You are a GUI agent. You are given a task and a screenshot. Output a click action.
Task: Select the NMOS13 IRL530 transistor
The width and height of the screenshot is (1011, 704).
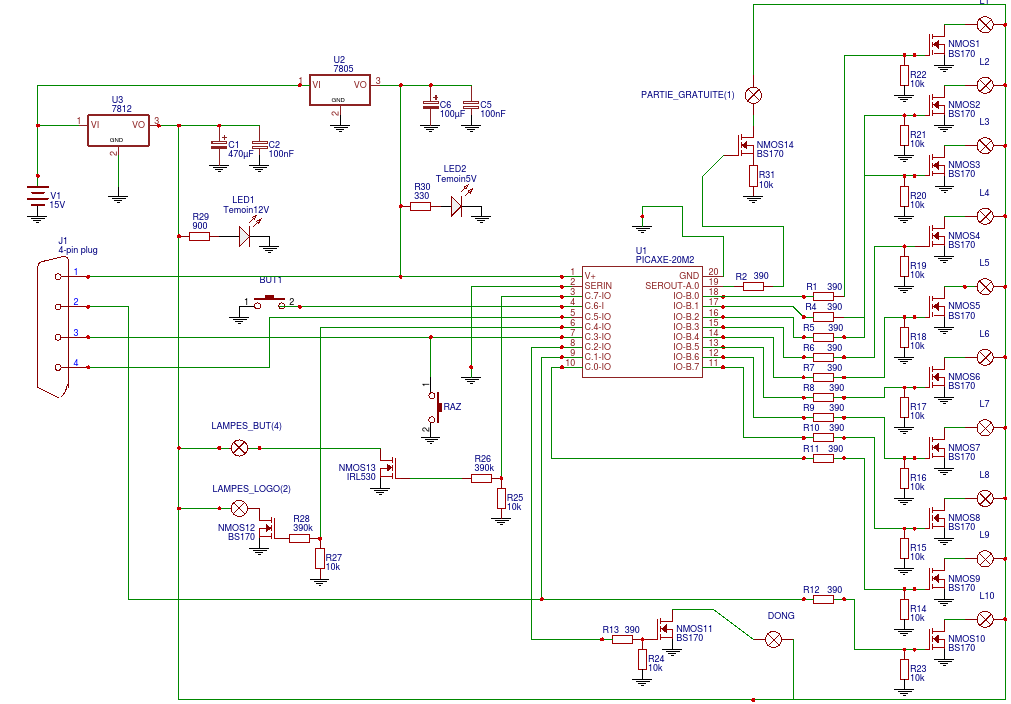click(389, 469)
